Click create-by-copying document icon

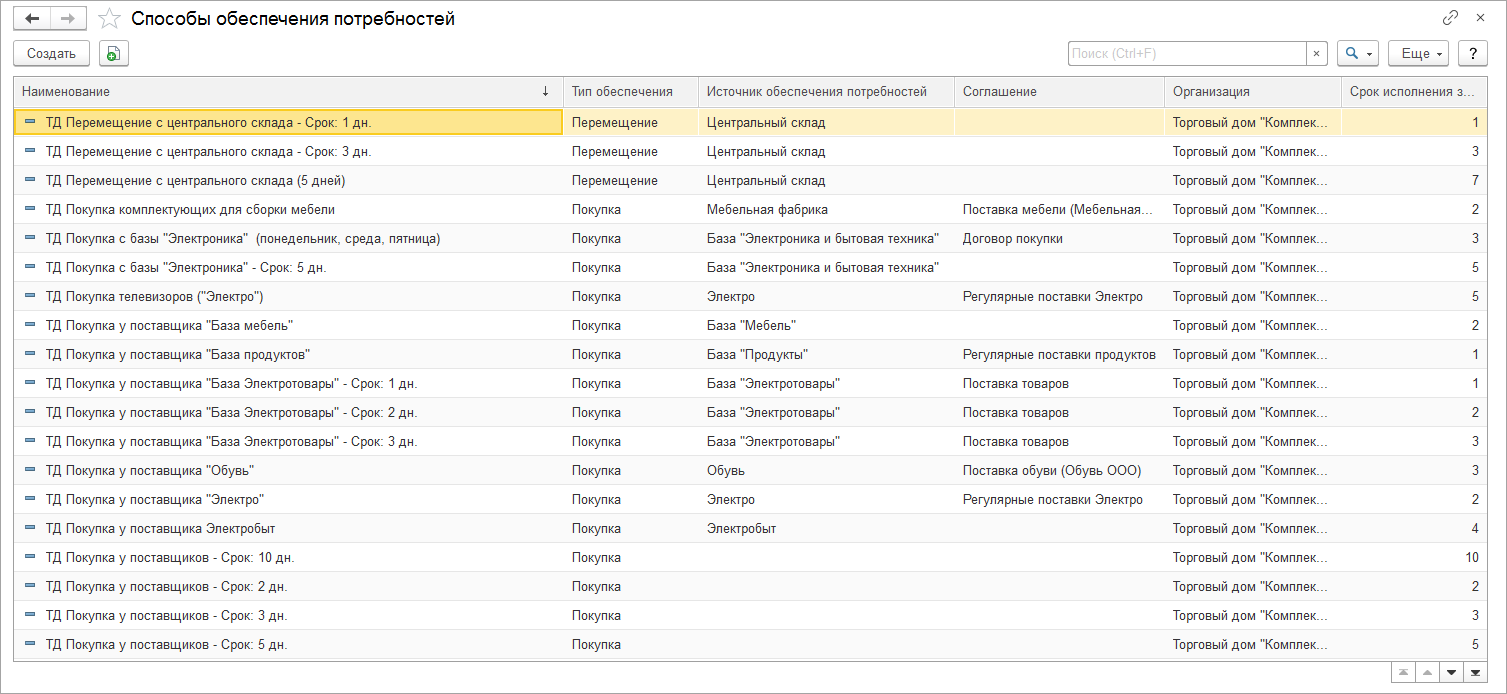click(114, 54)
